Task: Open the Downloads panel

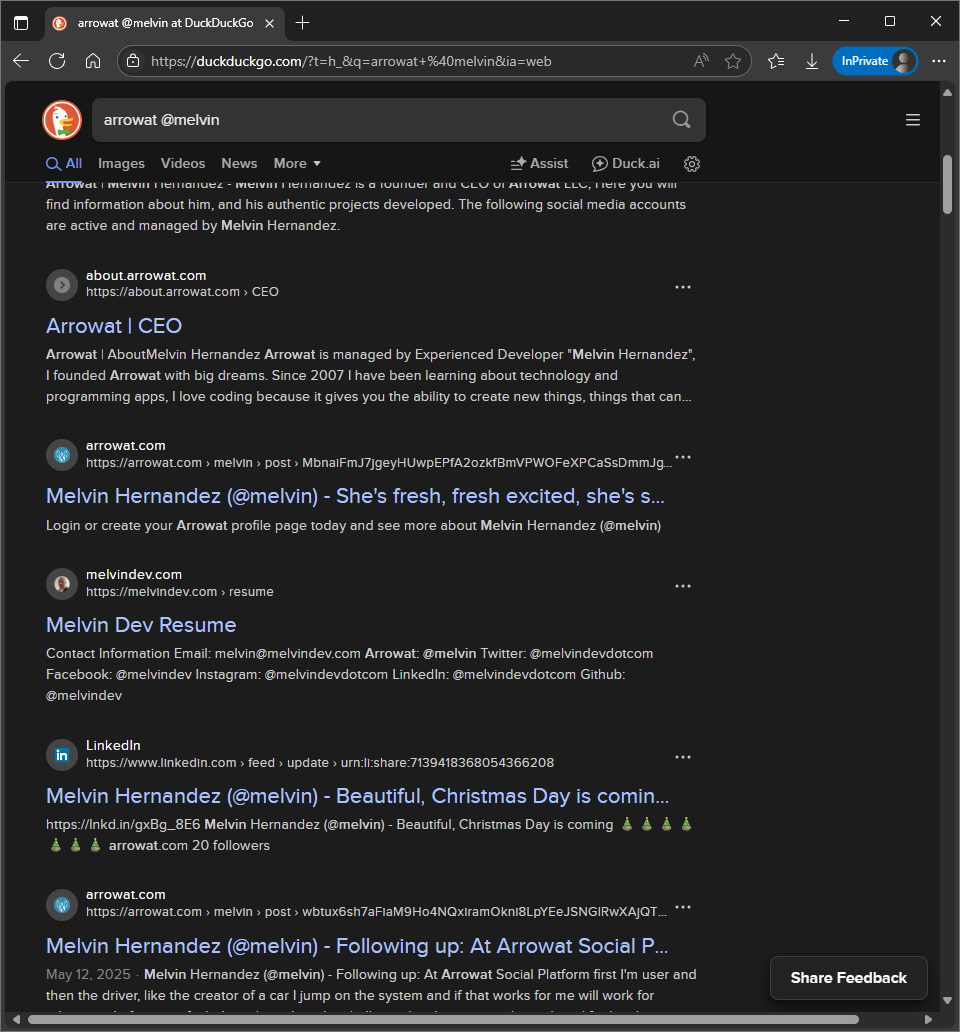Action: click(812, 61)
